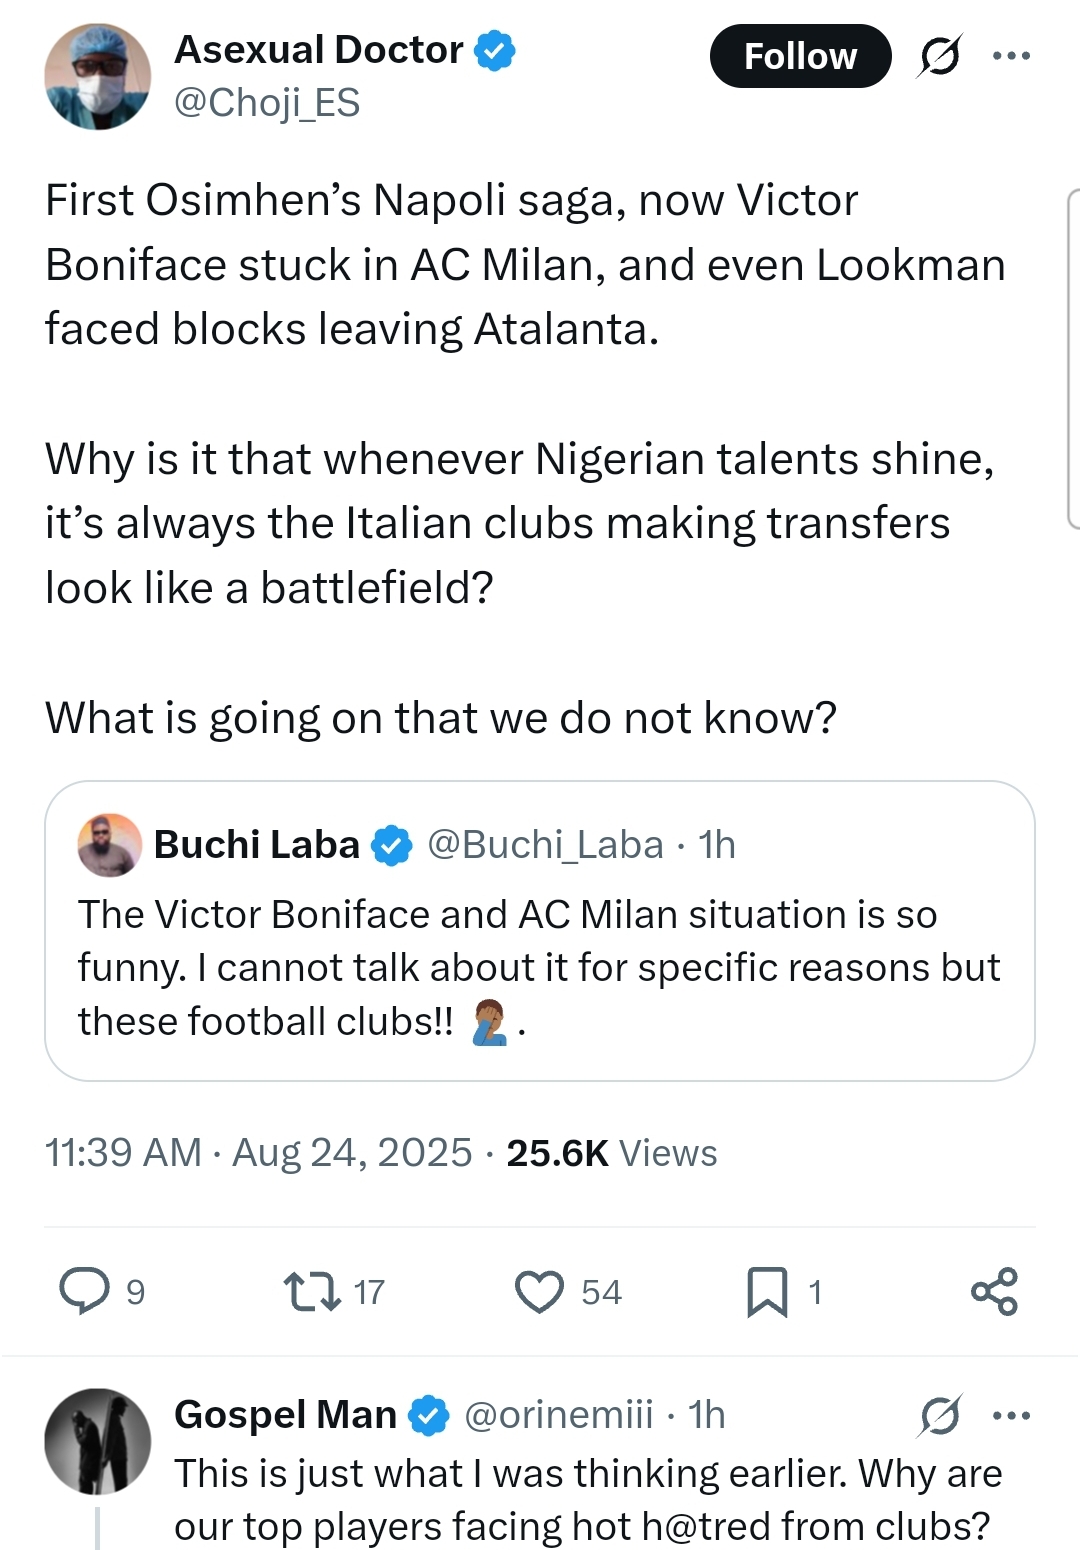Screen dimensions: 1080x1550
Task: Click Buchi Laba's avatar in quote
Action: coord(110,845)
